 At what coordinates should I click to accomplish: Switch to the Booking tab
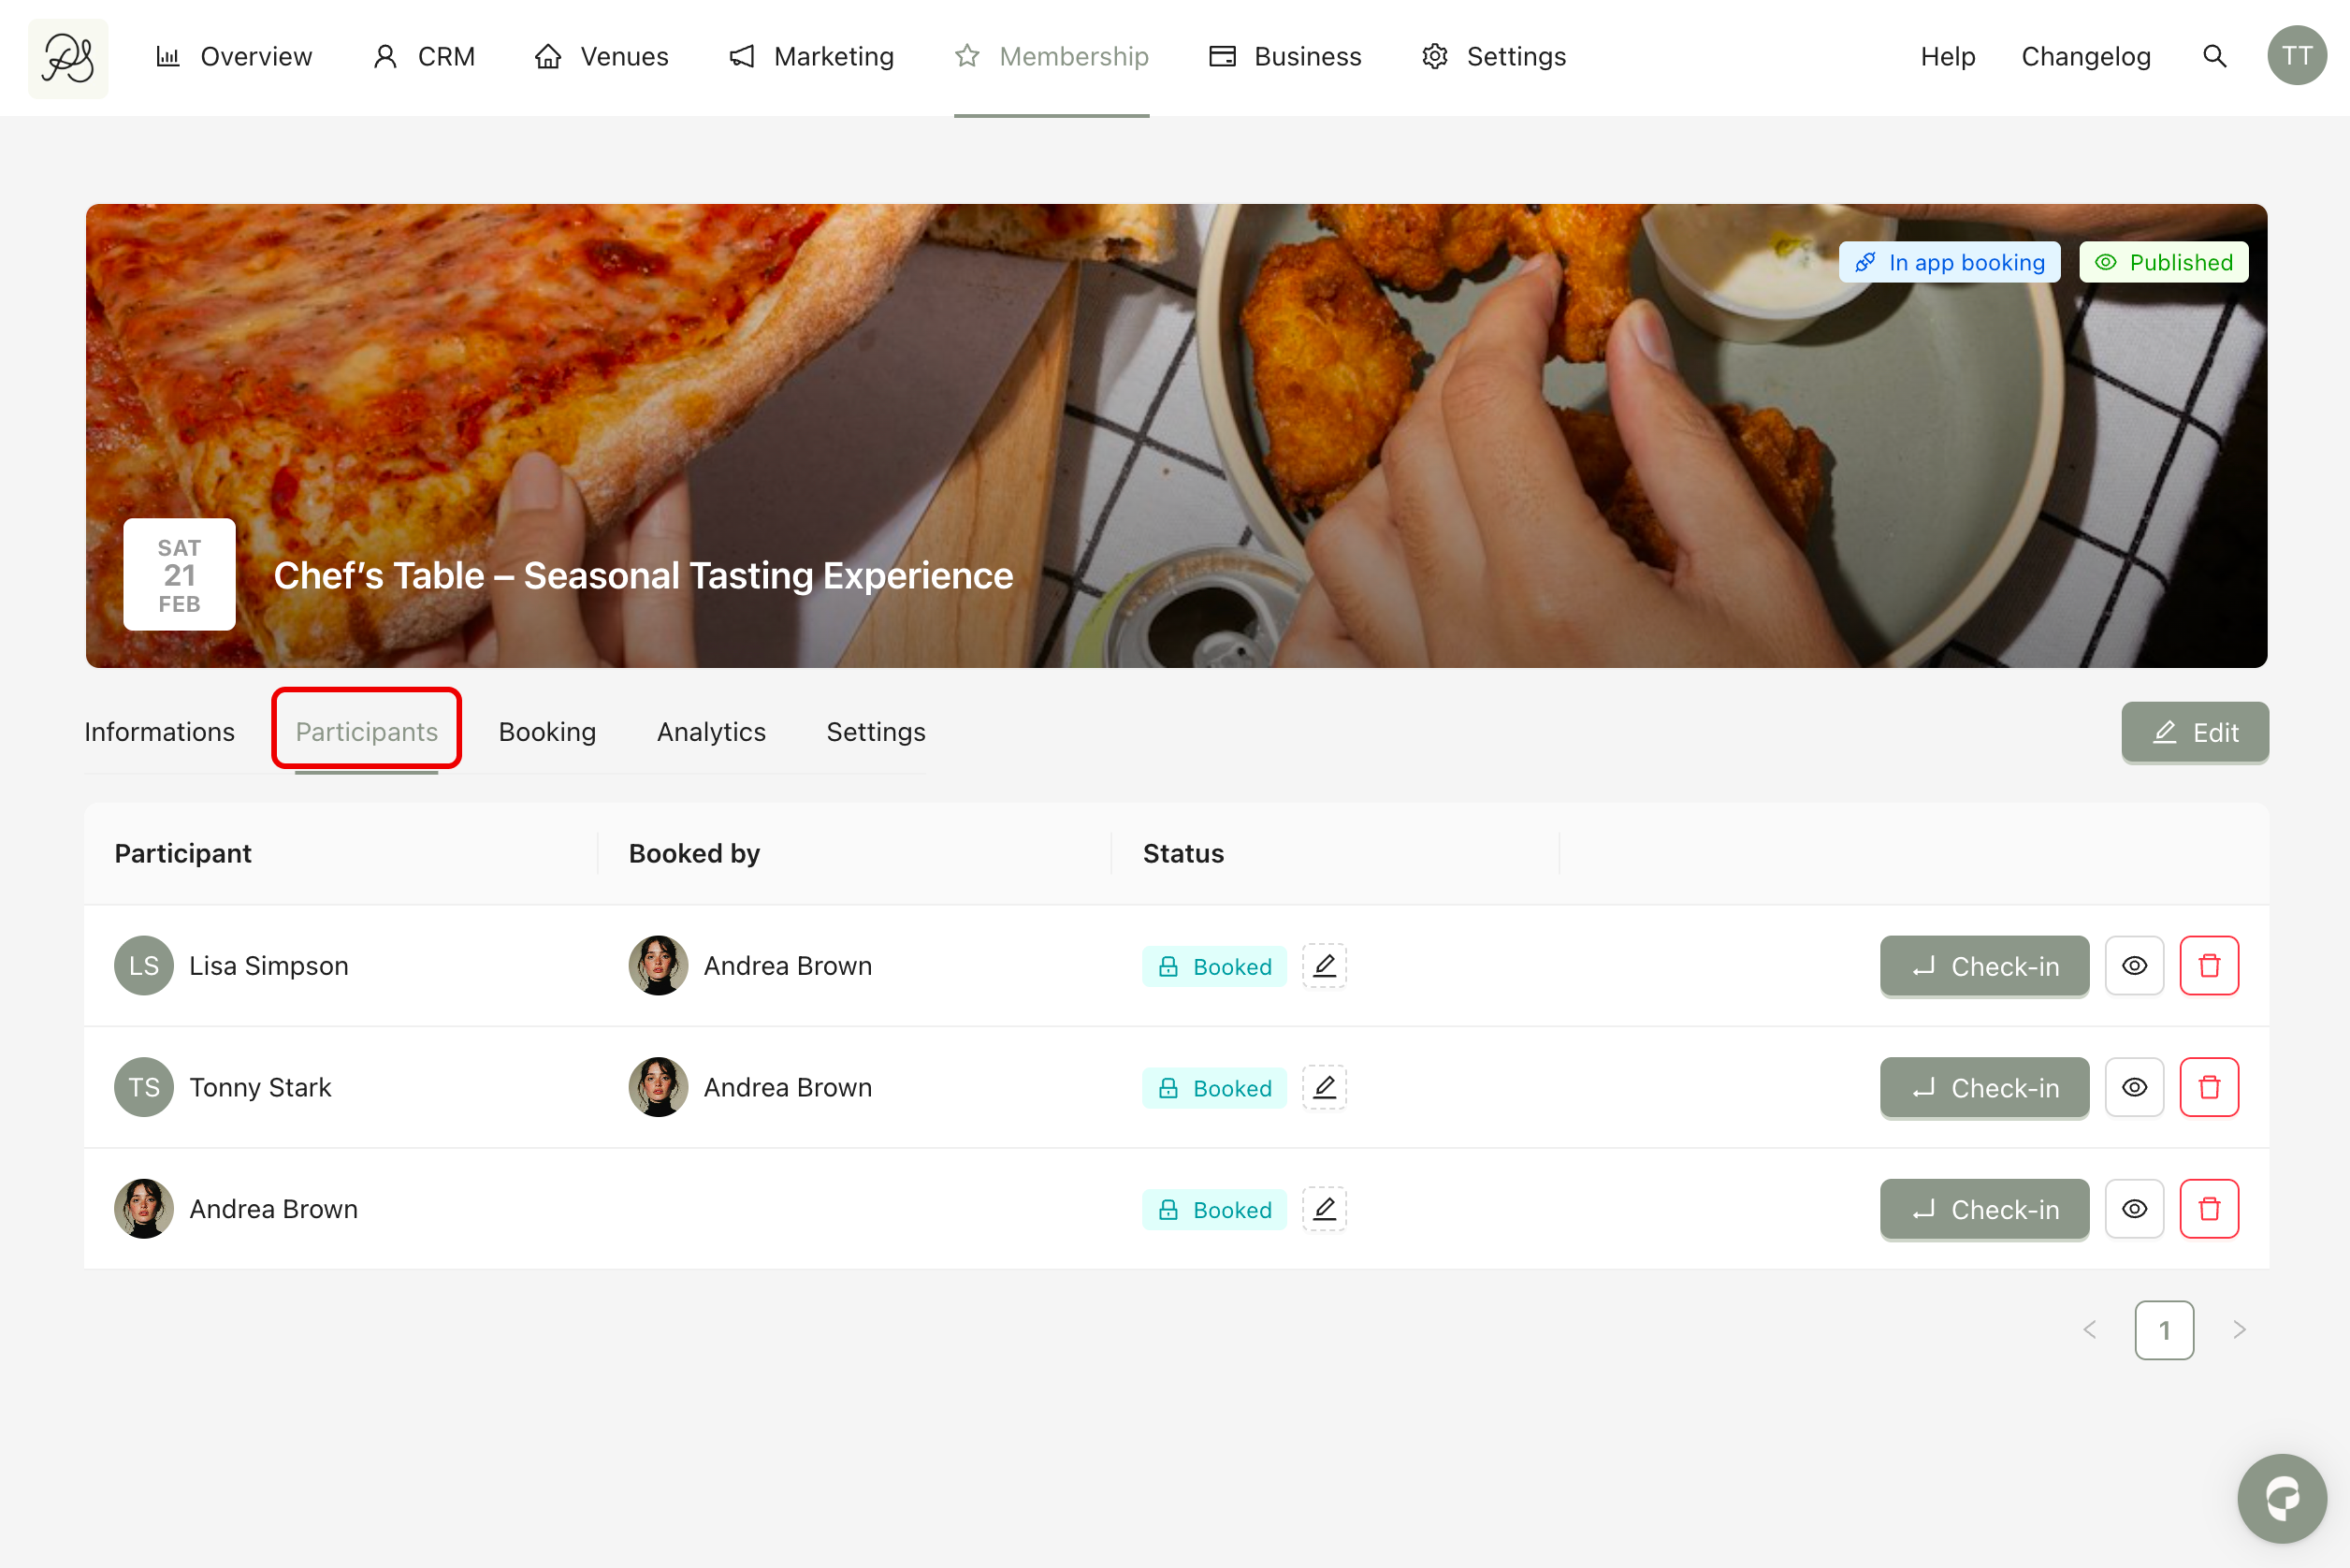[x=547, y=732]
